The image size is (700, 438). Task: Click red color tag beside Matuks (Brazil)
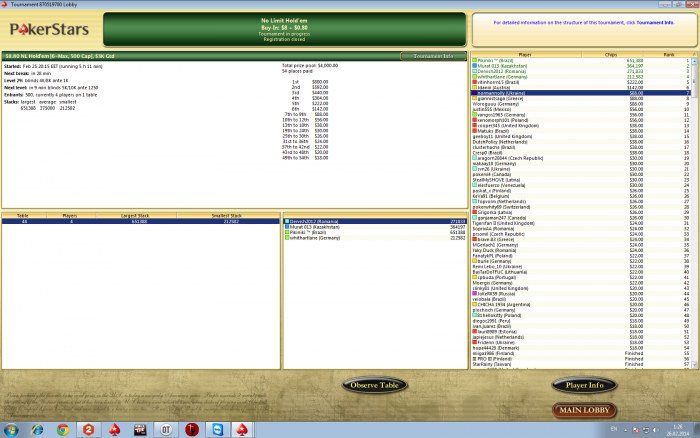coord(475,131)
